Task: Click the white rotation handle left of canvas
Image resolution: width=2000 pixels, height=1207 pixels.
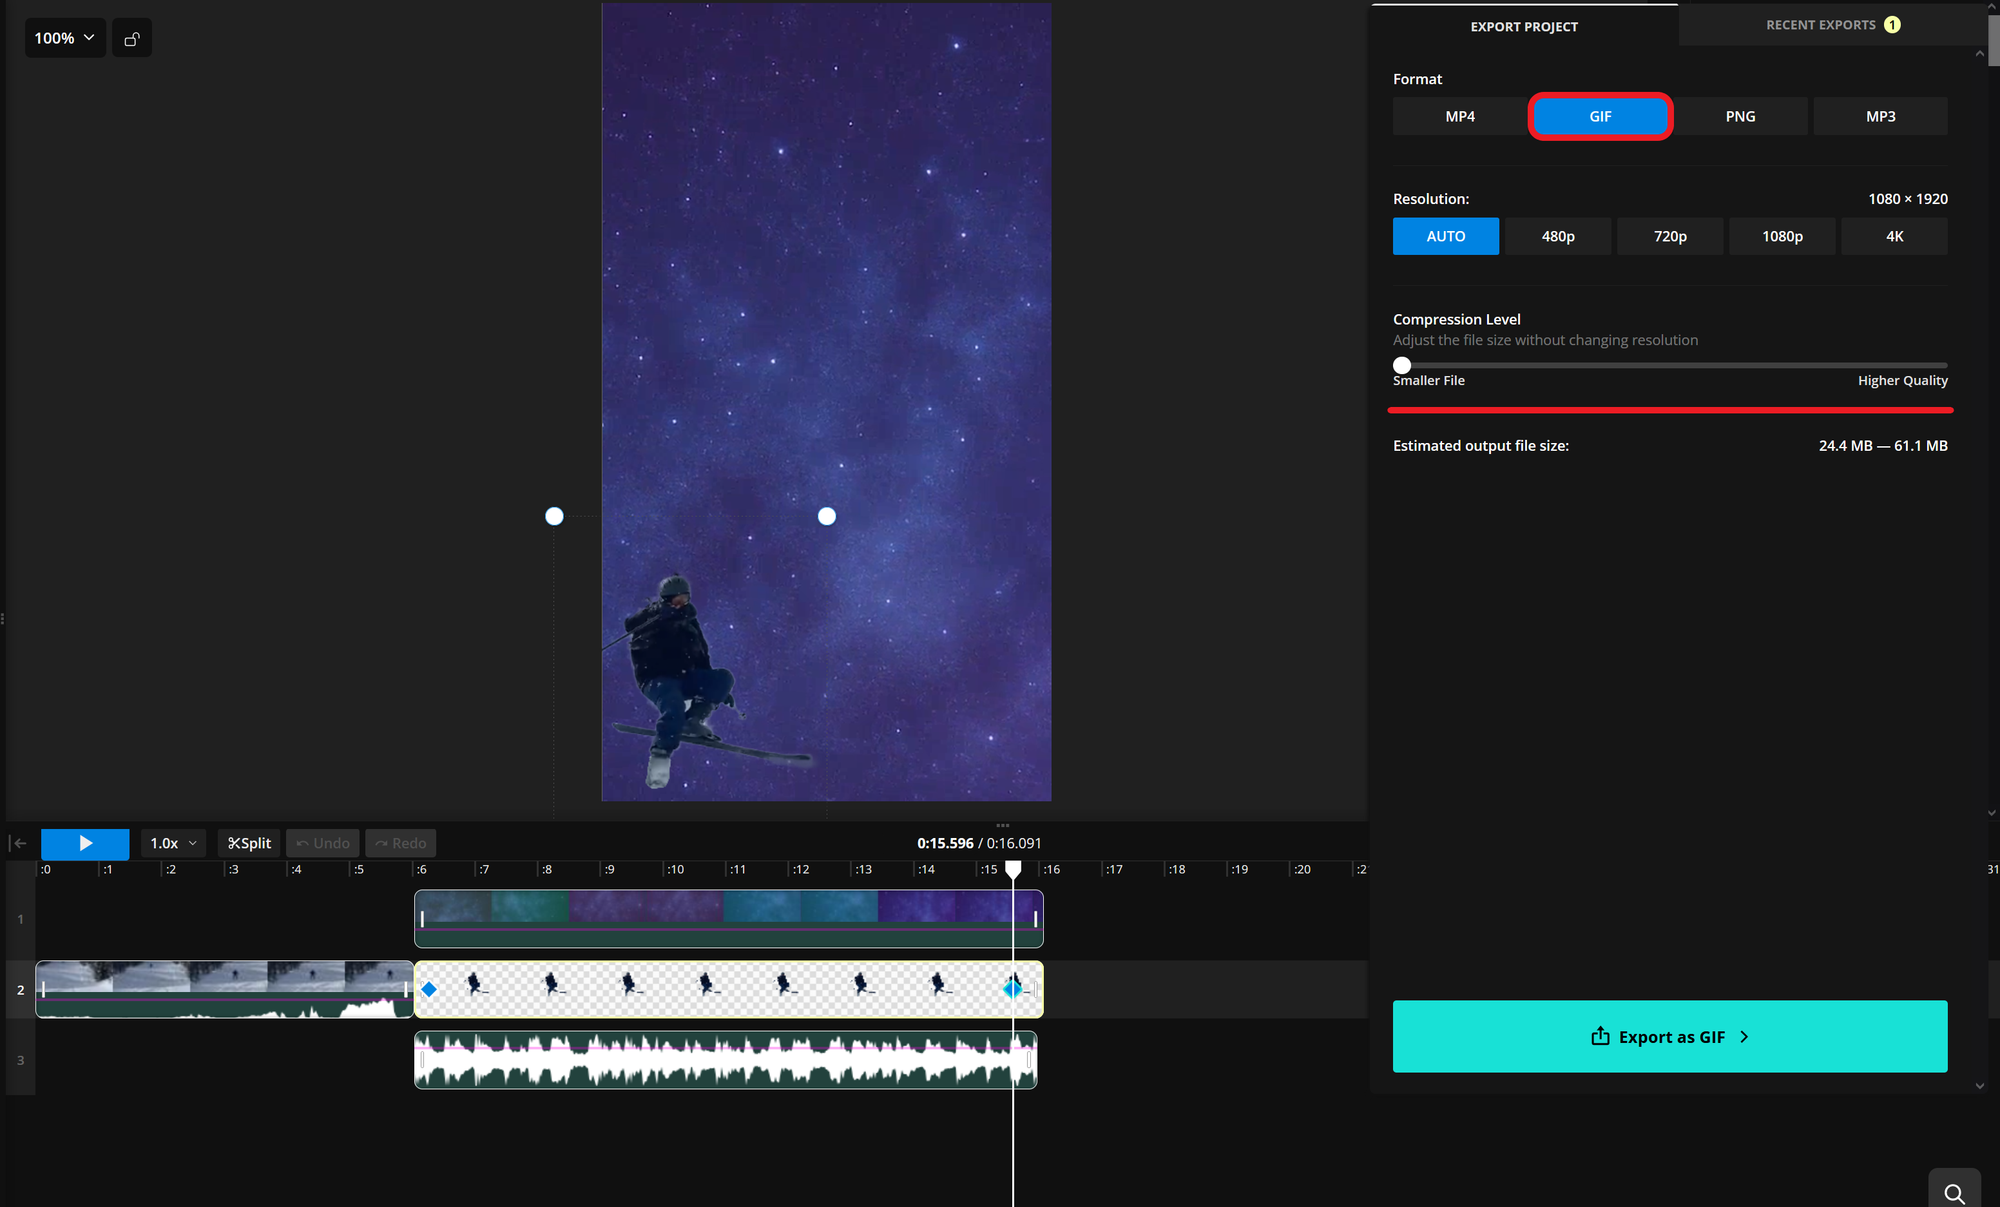Action: point(554,516)
